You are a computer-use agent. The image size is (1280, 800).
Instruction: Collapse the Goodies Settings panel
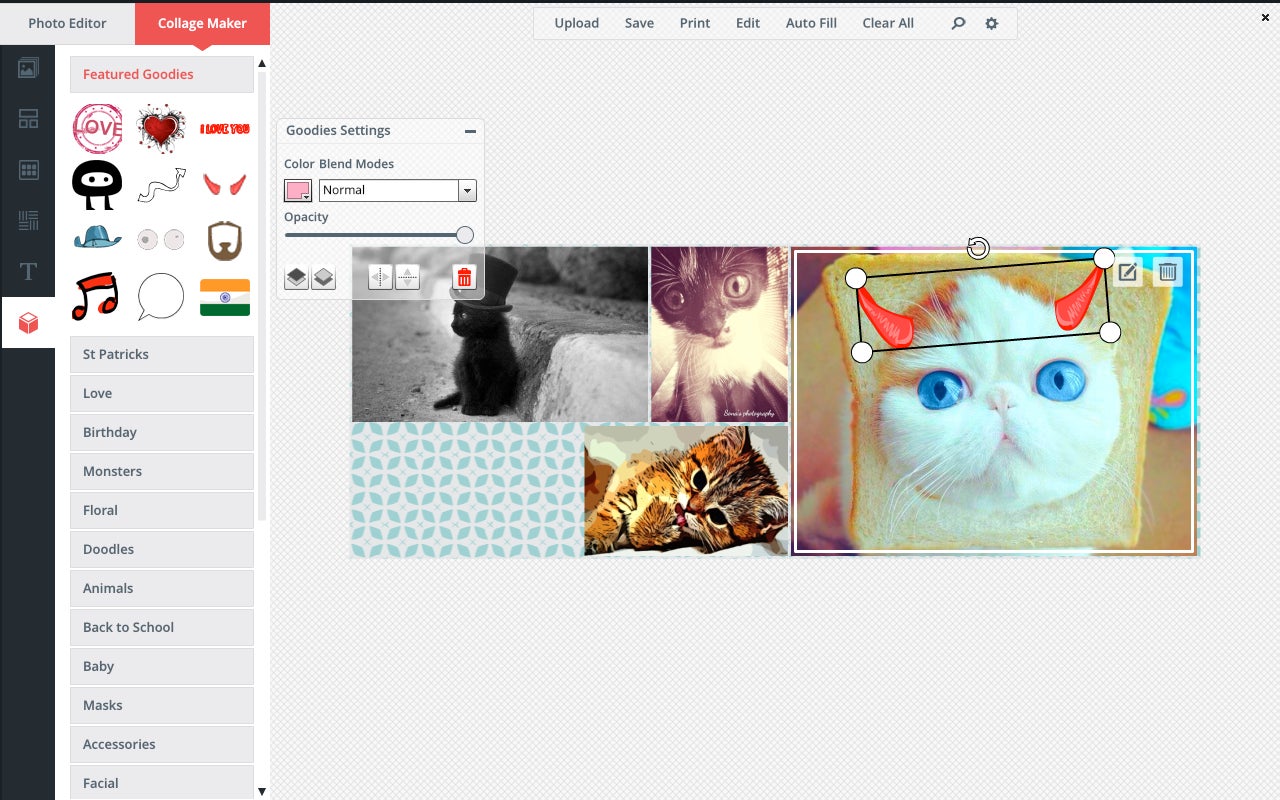(x=468, y=130)
